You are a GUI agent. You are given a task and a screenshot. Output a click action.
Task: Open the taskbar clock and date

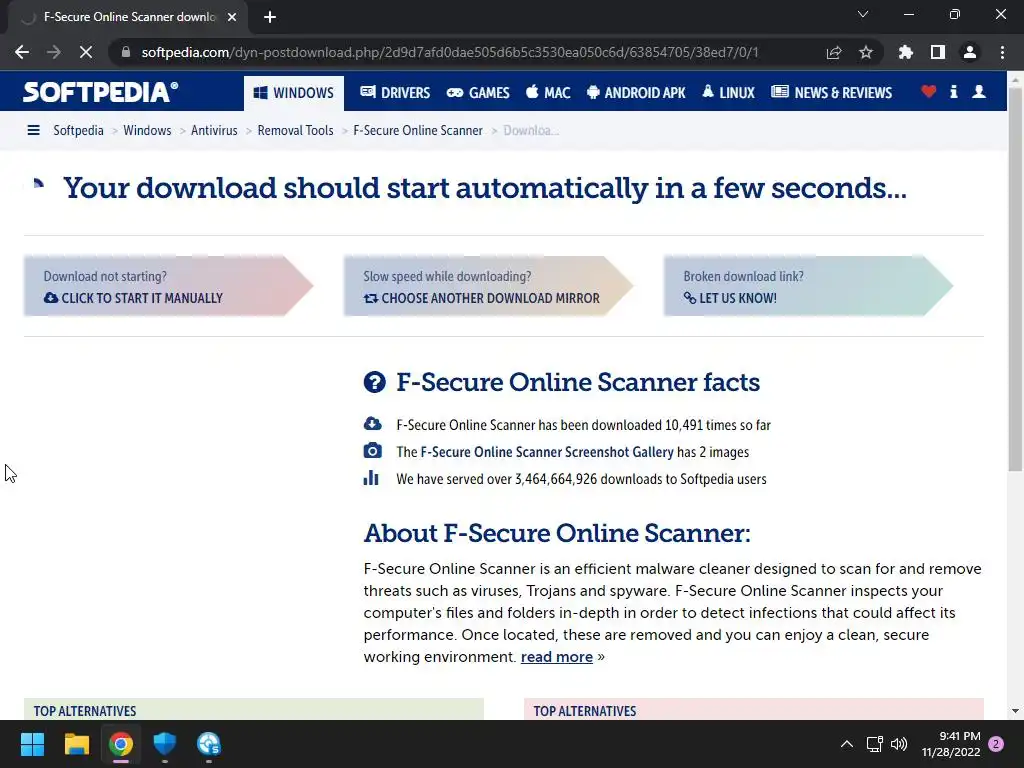[951, 744]
